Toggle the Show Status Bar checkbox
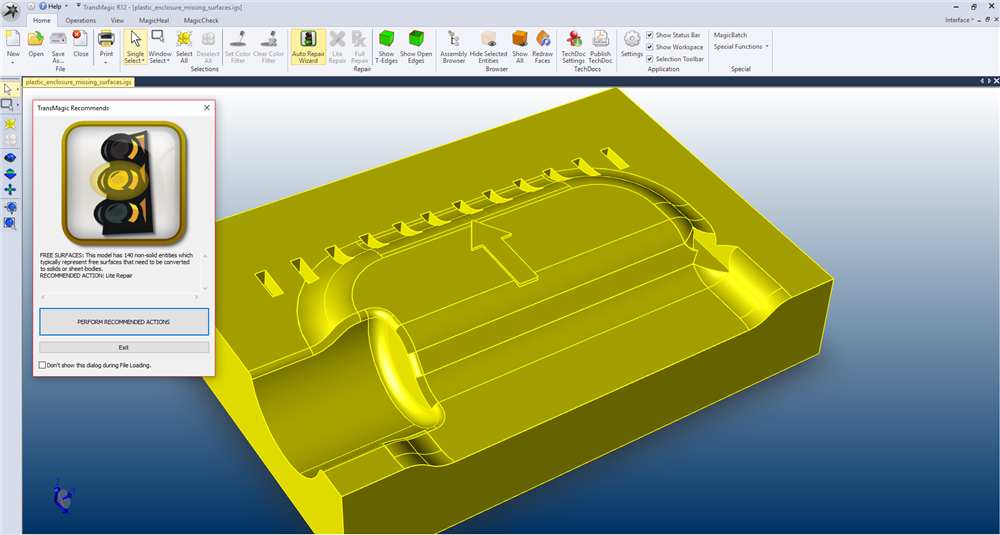This screenshot has width=1000, height=535. pos(651,35)
